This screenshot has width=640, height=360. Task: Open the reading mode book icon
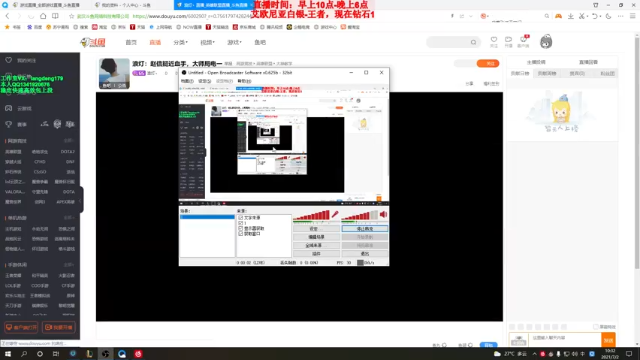click(55, 16)
